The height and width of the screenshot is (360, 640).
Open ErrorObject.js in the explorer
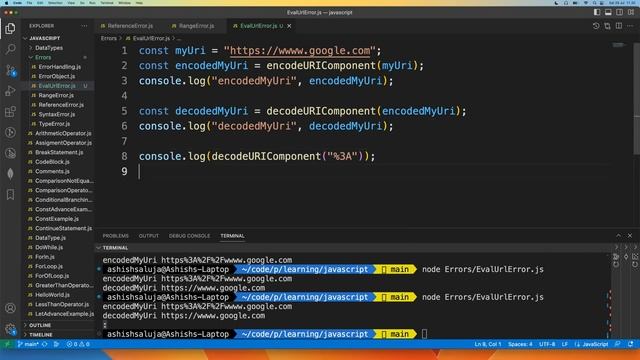[57, 76]
